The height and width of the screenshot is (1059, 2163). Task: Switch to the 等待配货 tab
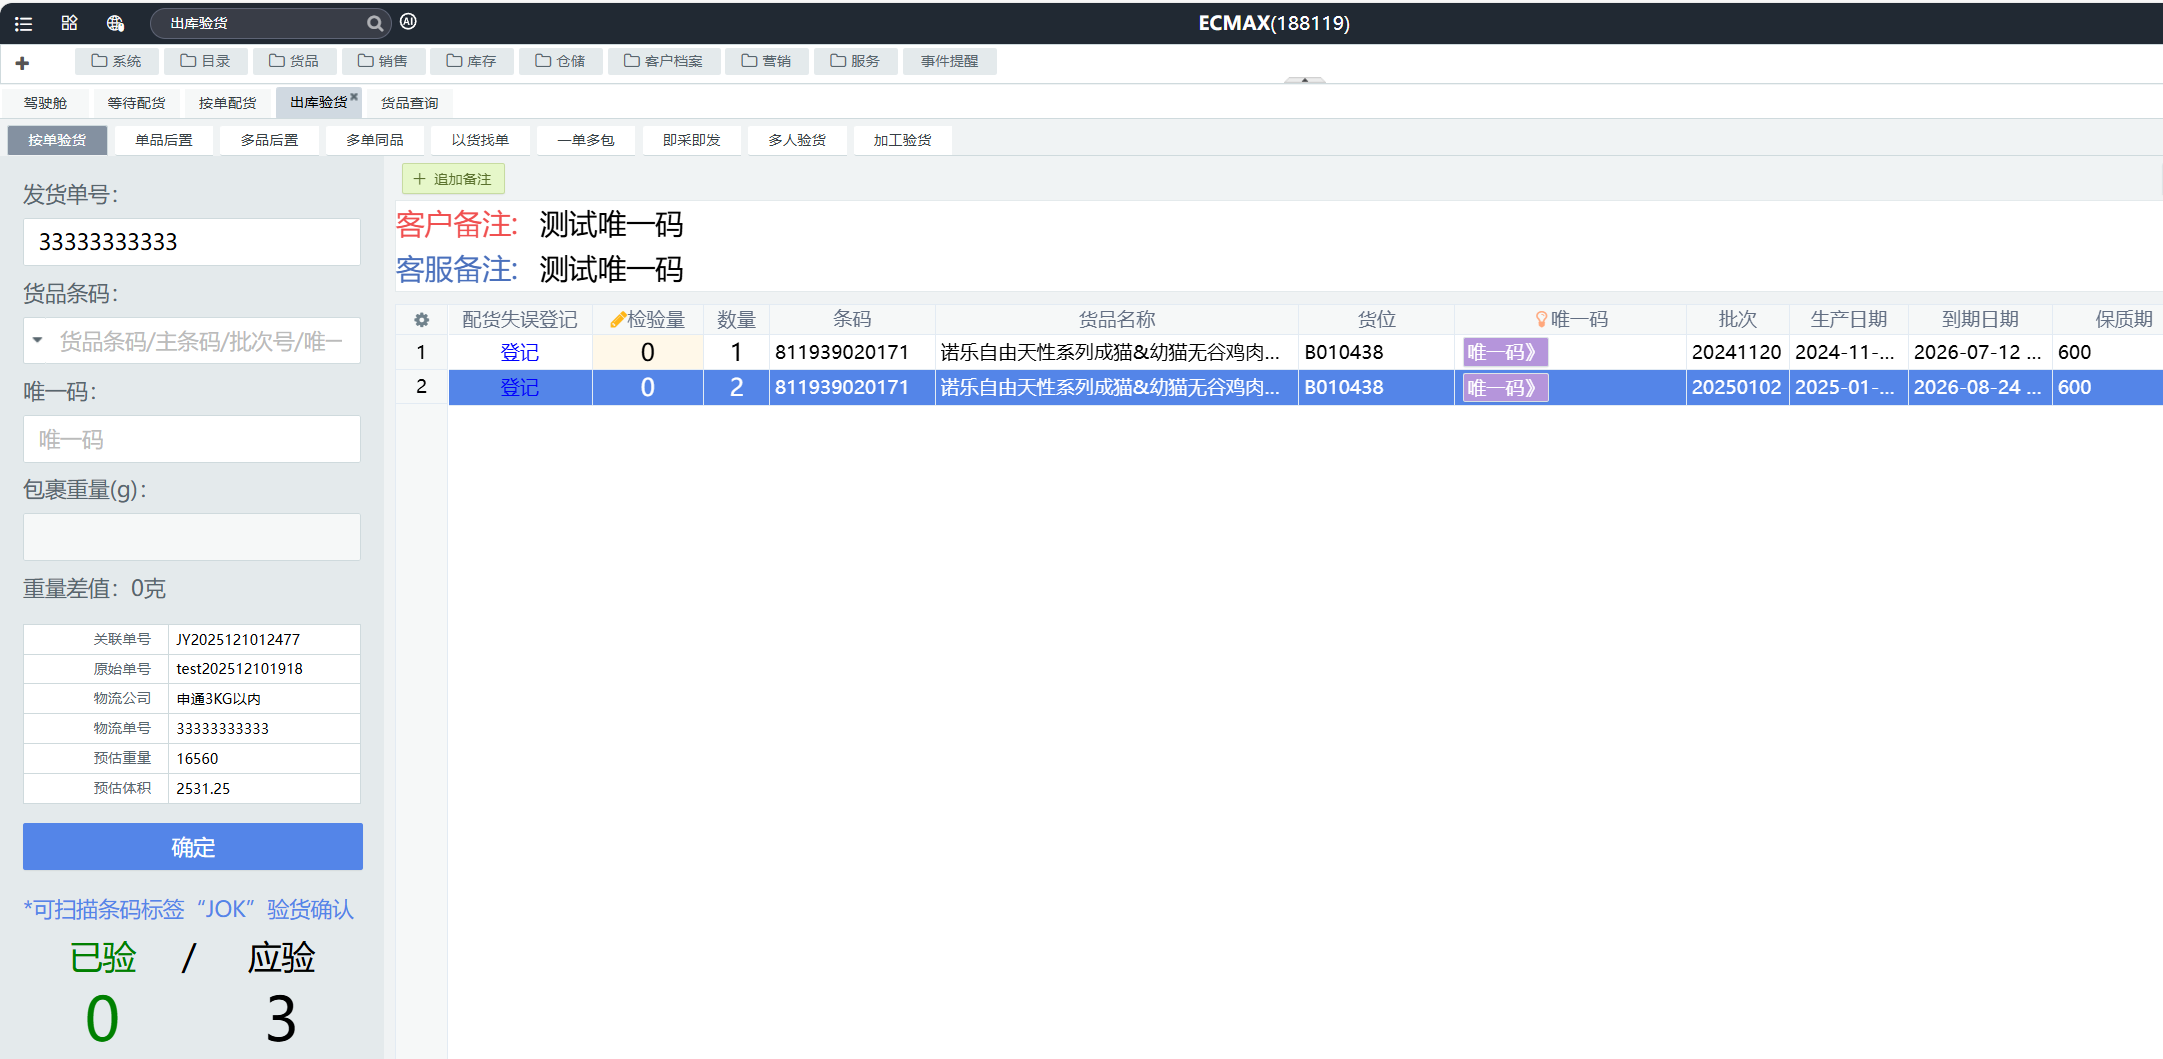click(136, 103)
